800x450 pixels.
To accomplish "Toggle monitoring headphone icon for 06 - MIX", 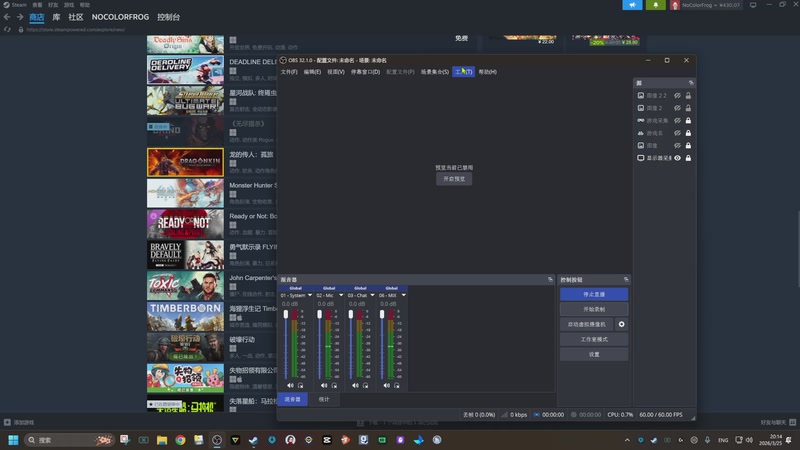I will coord(396,386).
